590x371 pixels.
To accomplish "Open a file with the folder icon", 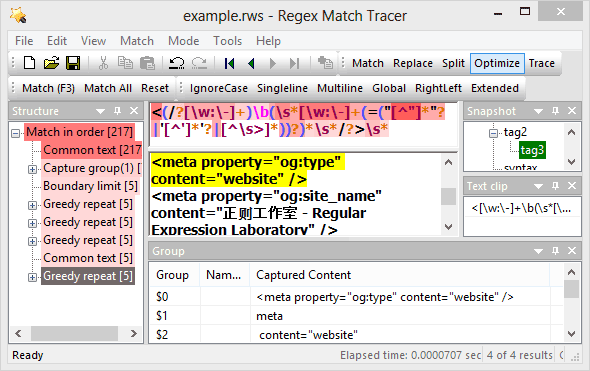I will [x=51, y=63].
